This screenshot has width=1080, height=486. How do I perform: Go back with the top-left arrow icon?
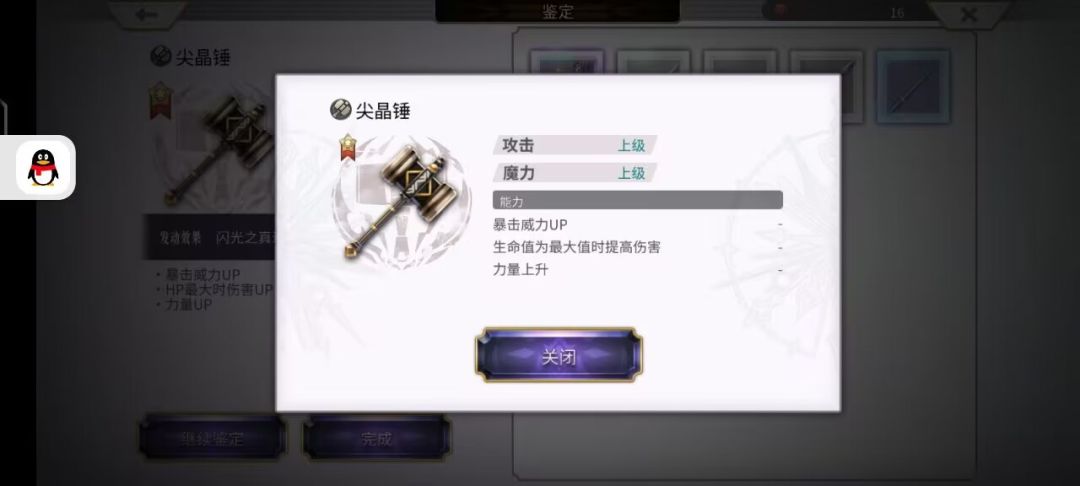146,13
